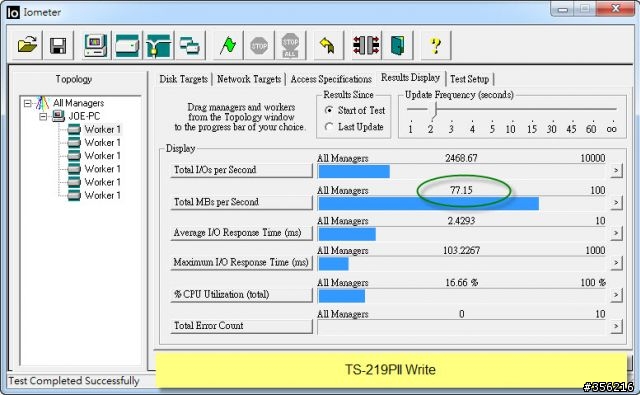Screen dimensions: 640x395
Task: Open help with question mark icon
Action: pyautogui.click(x=436, y=45)
